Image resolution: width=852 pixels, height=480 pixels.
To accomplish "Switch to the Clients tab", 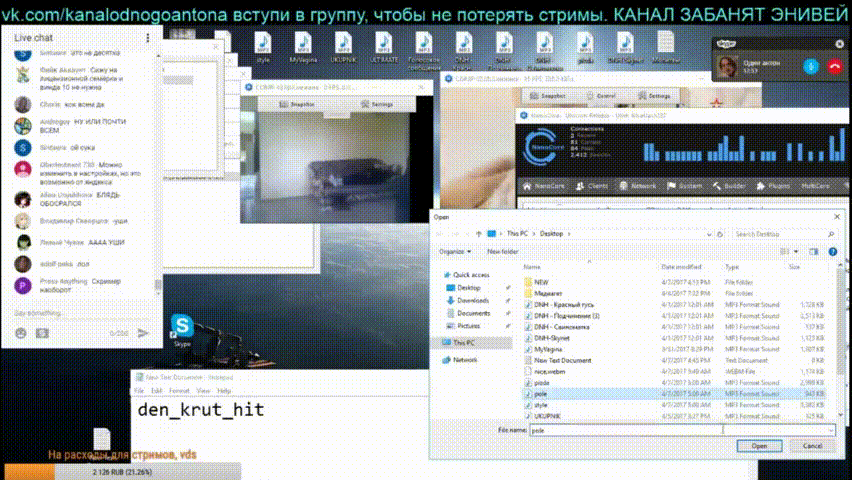I will [x=592, y=186].
